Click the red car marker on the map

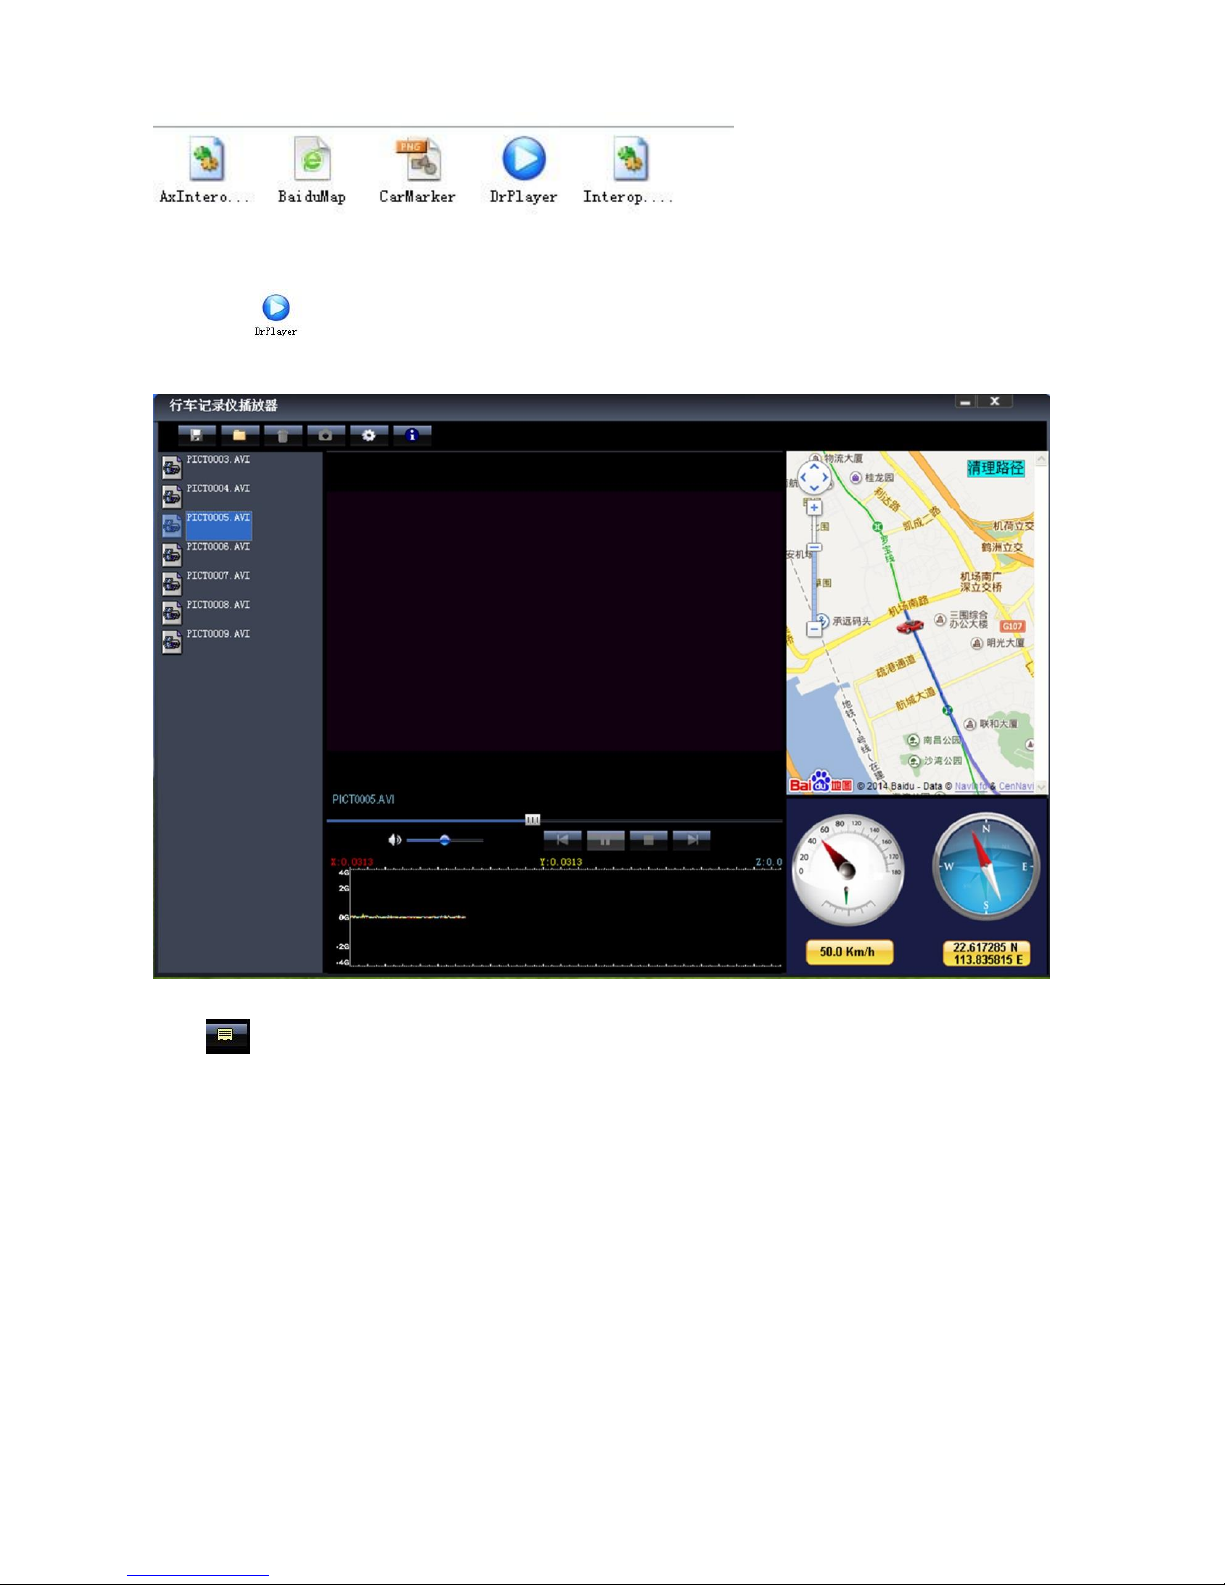click(x=910, y=626)
